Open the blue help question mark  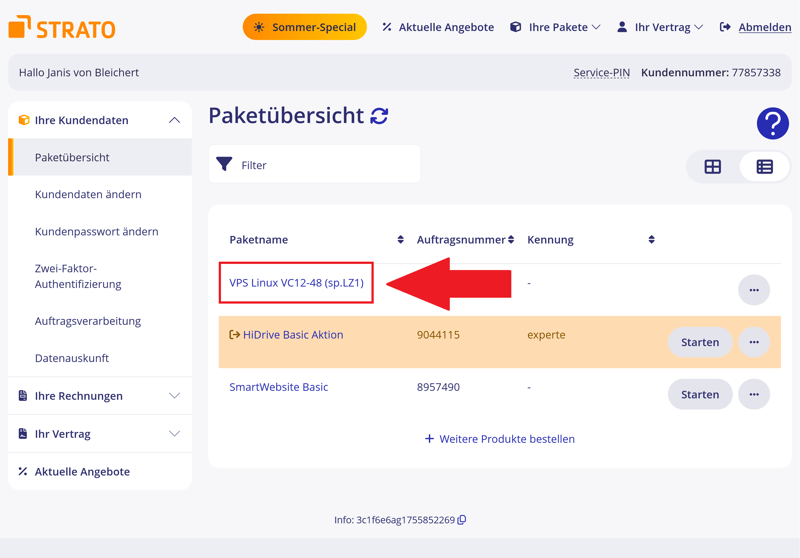pyautogui.click(x=772, y=123)
